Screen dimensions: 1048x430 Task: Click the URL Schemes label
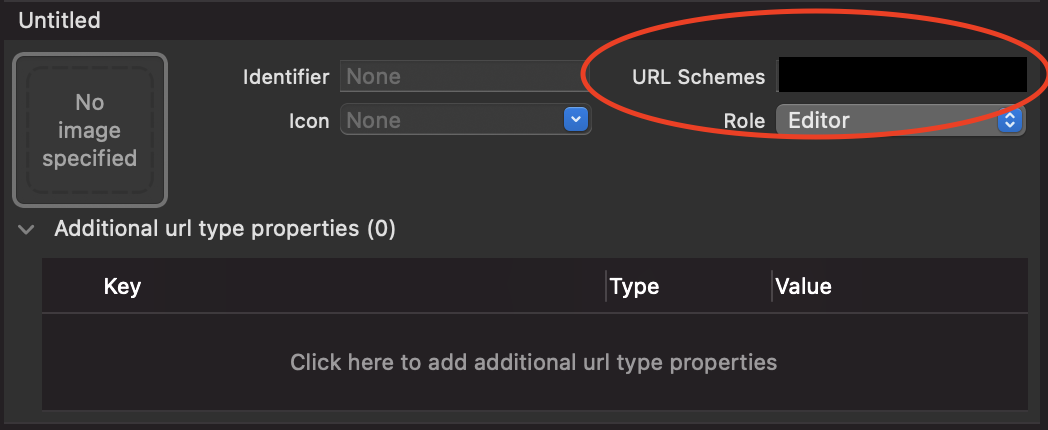698,77
